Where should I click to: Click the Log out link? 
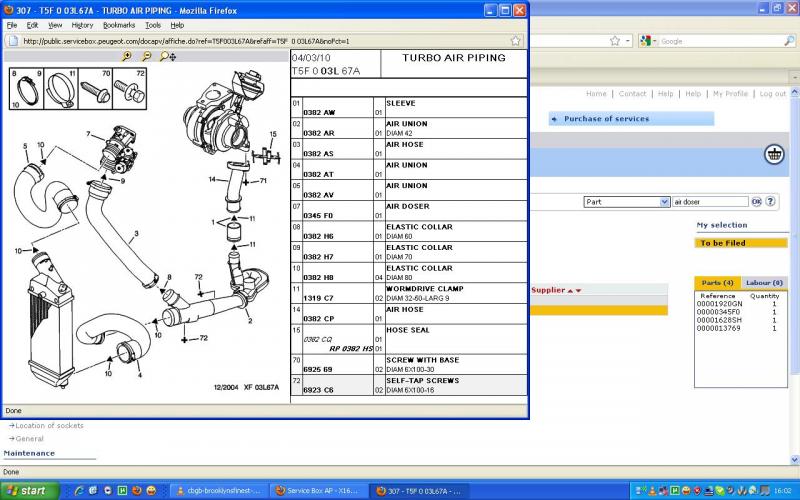click(x=772, y=94)
